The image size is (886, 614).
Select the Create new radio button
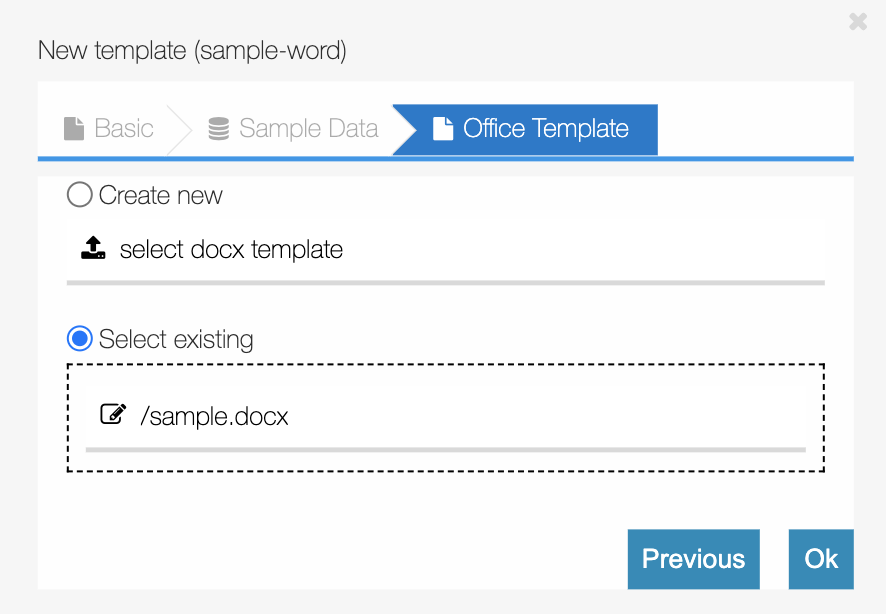tap(79, 195)
